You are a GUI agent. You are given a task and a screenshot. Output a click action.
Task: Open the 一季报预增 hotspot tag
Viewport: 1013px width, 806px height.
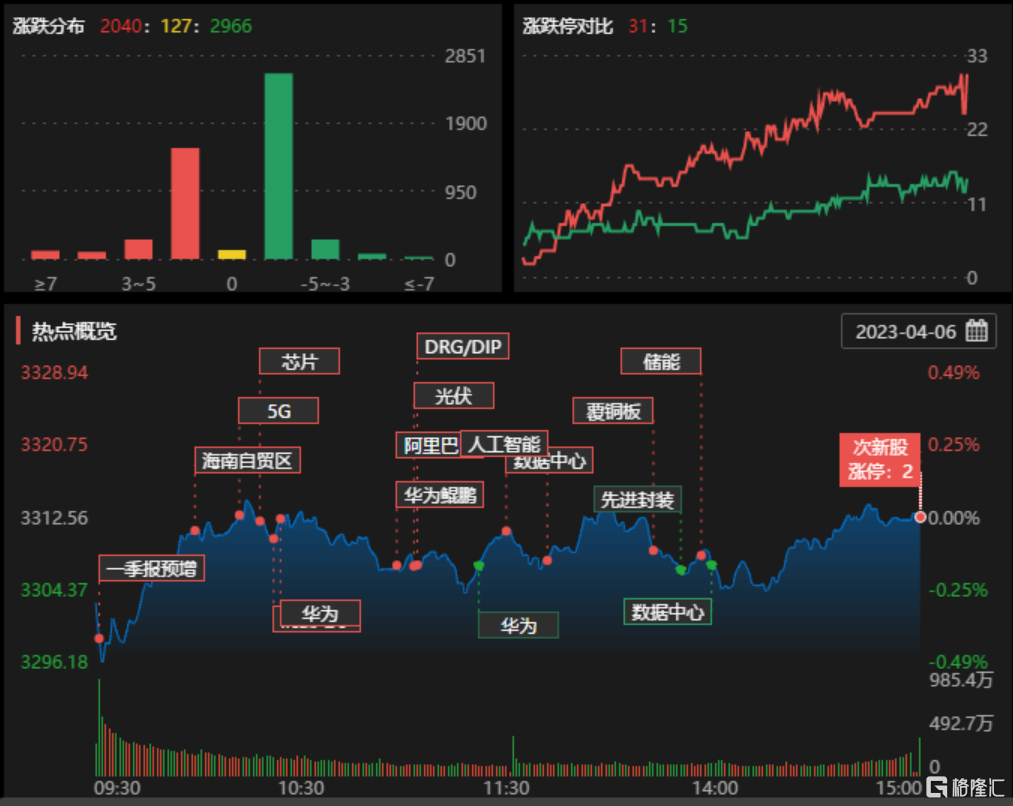(x=152, y=568)
